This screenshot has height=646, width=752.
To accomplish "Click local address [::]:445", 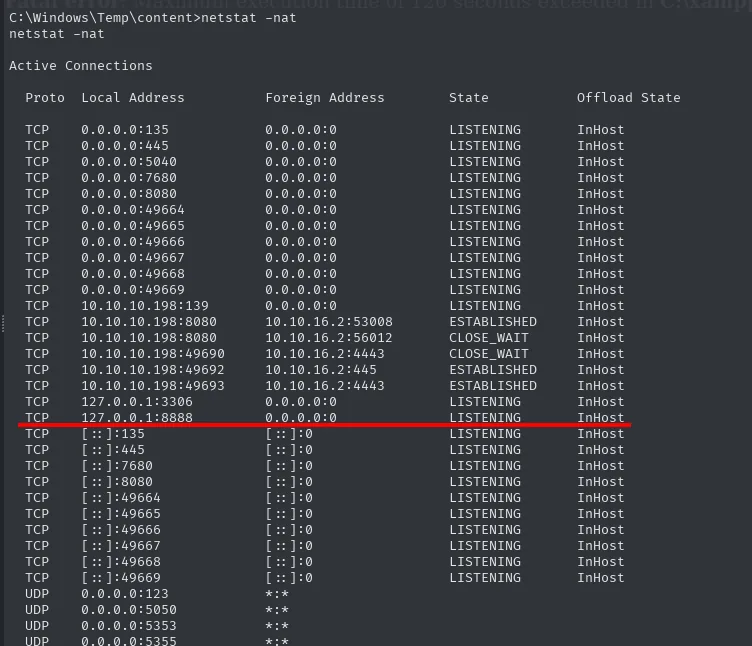I will (x=113, y=450).
